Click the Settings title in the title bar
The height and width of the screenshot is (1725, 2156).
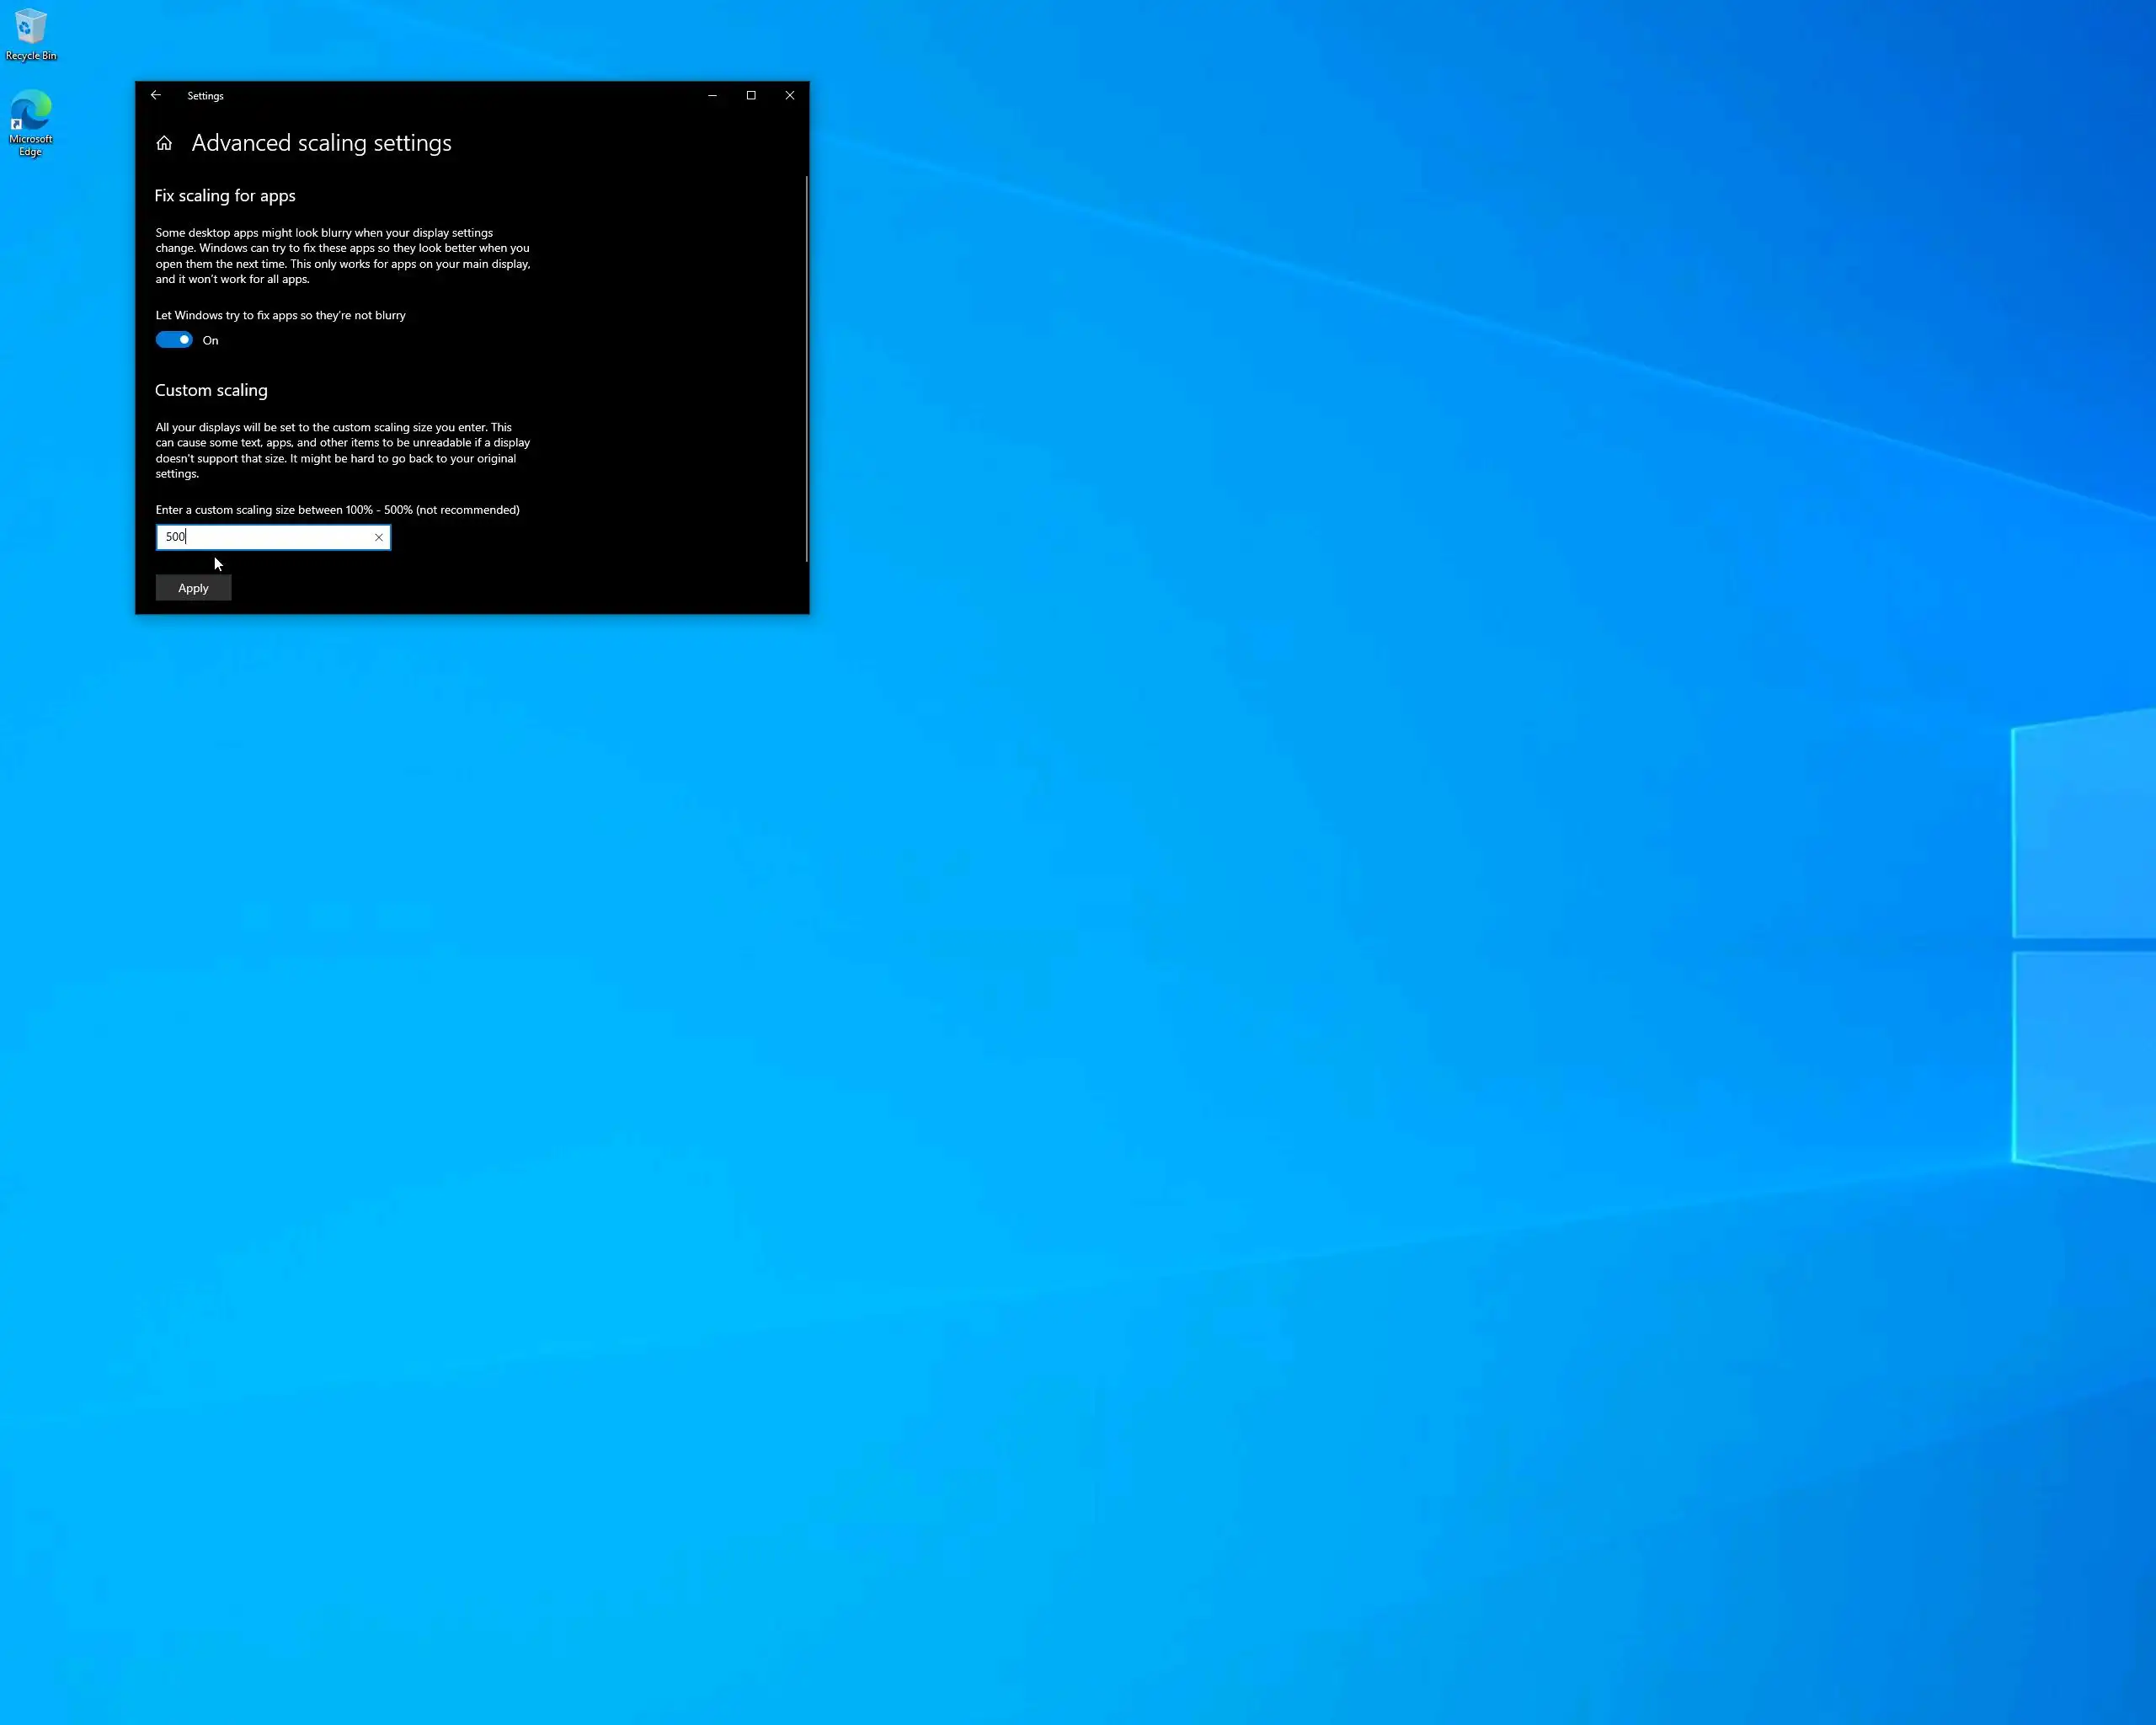[205, 96]
